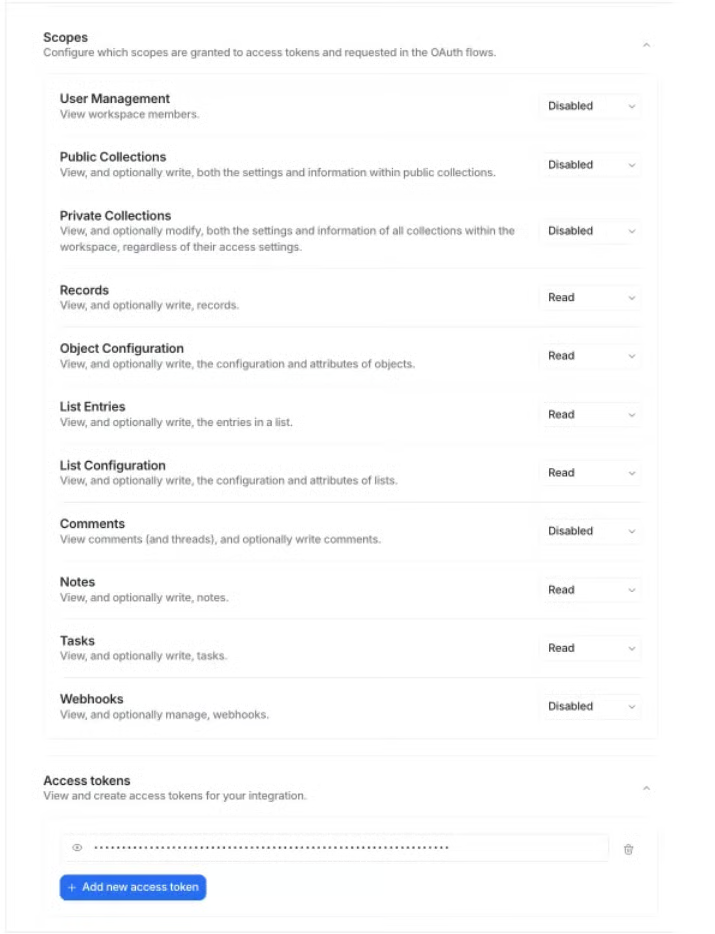715x934 pixels.
Task: Open the Object Configuration scope dropdown
Action: 591,356
